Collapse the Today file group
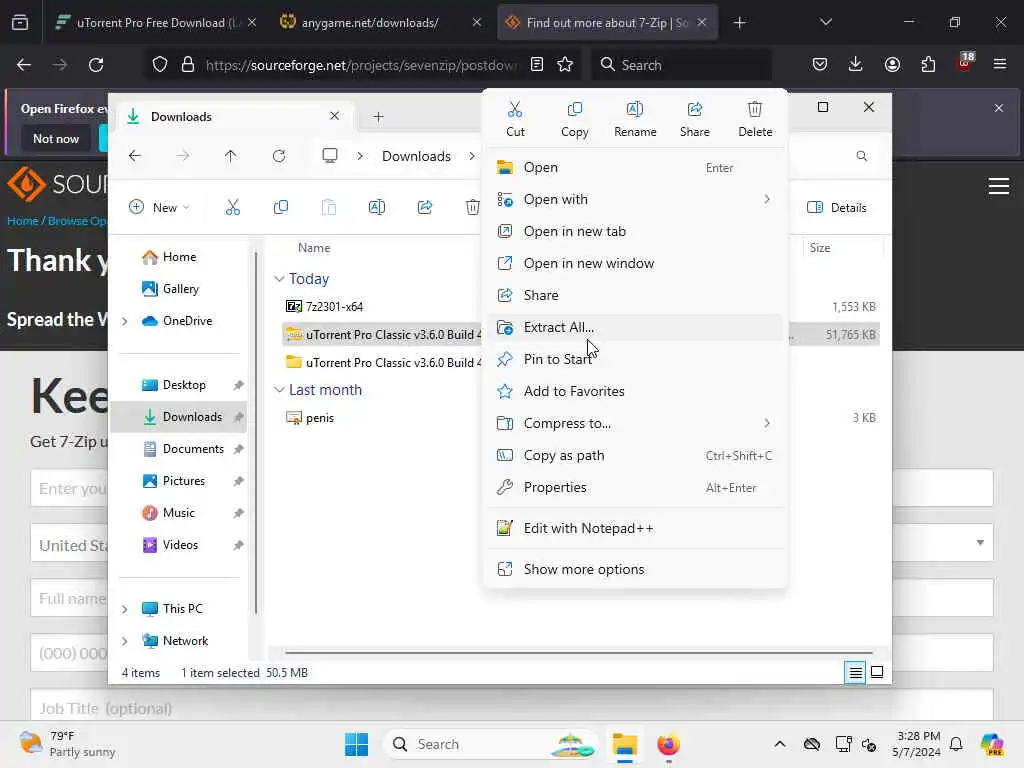The width and height of the screenshot is (1024, 768). pyautogui.click(x=279, y=279)
